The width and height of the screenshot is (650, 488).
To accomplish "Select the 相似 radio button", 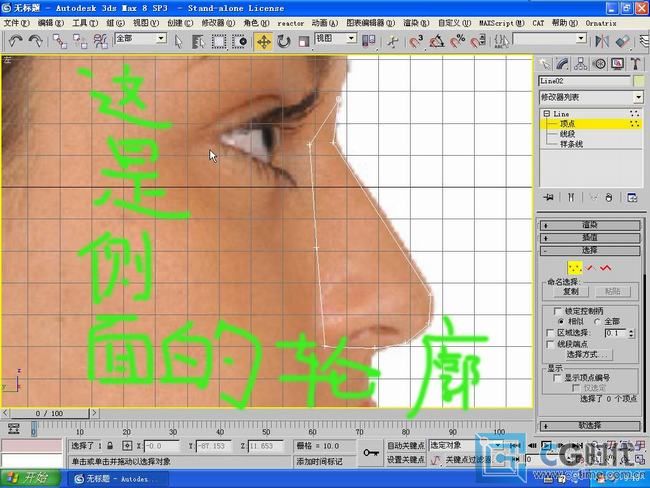I will (561, 321).
